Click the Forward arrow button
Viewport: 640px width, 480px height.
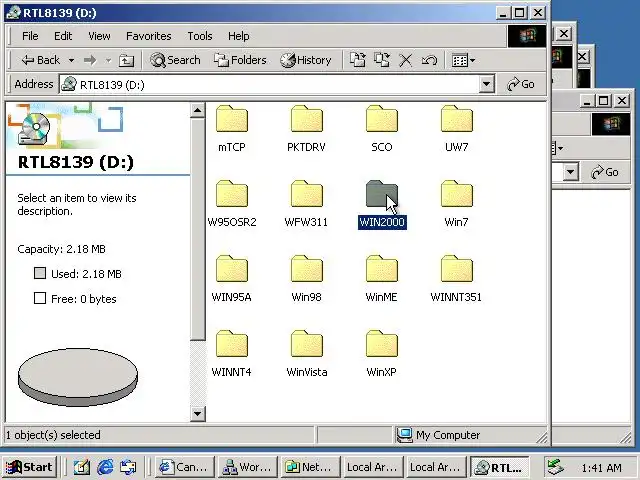pos(90,60)
